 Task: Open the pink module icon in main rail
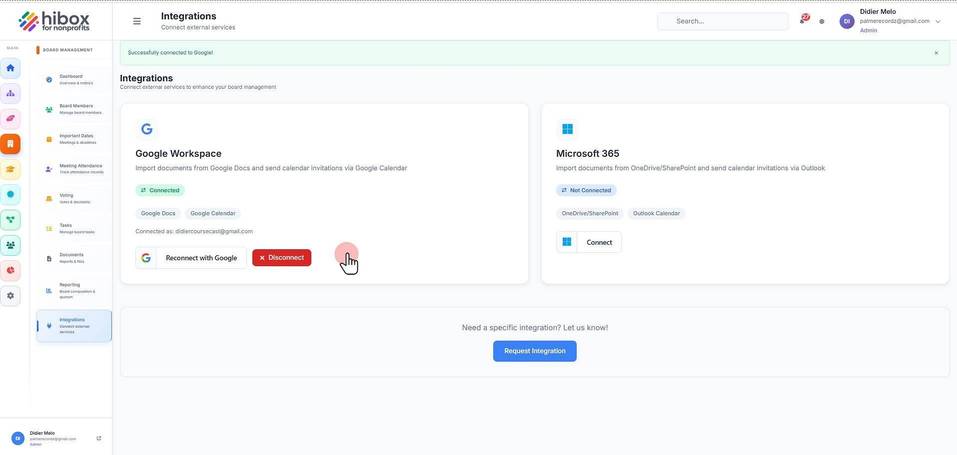[10, 118]
